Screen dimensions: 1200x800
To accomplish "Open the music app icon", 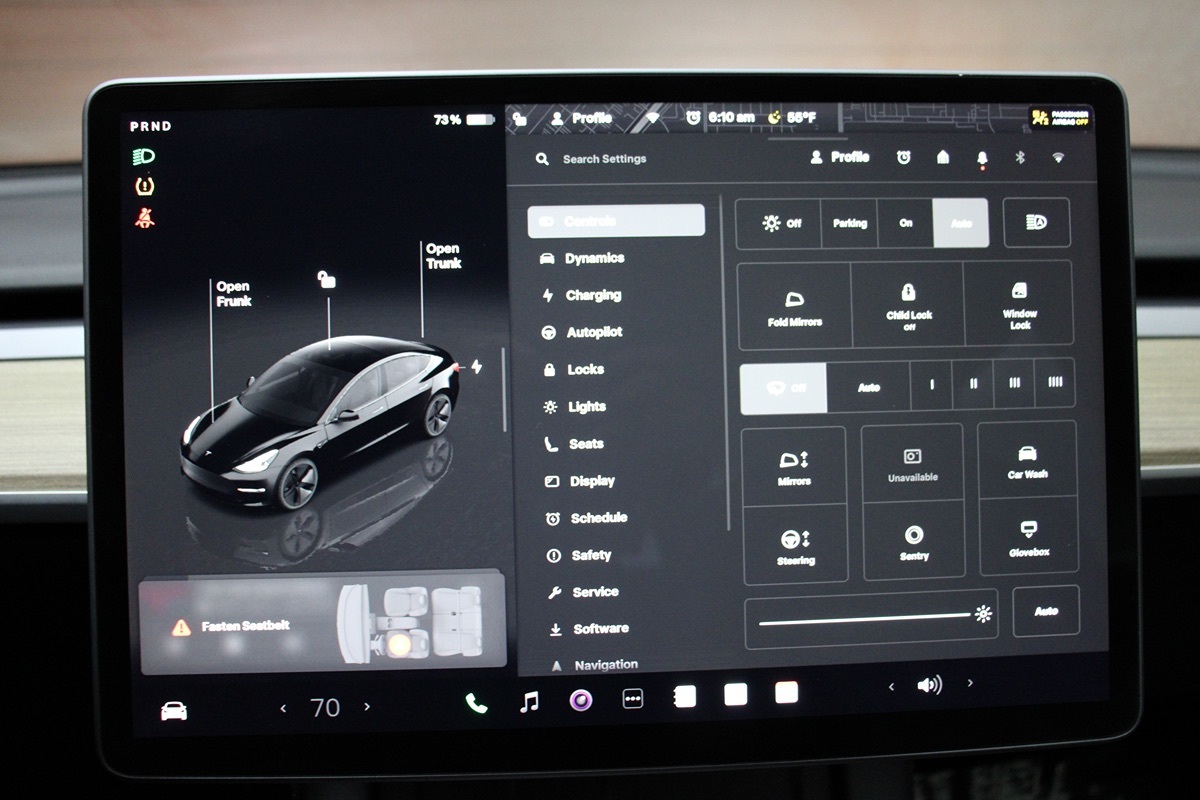I will 529,701.
